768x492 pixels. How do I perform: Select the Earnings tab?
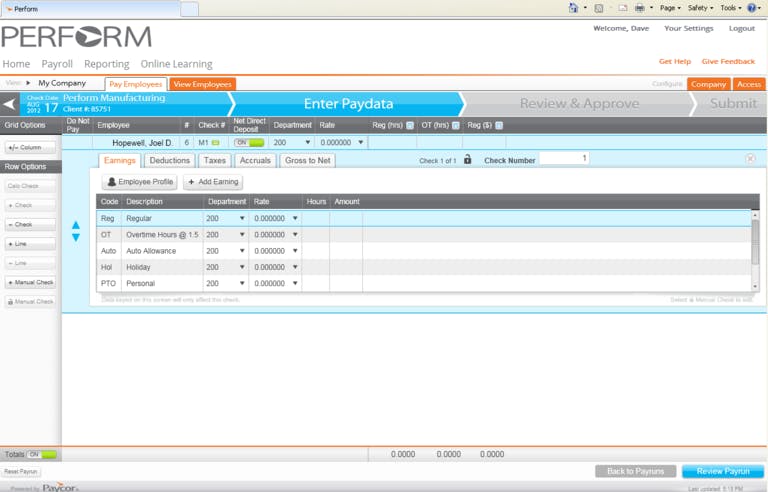point(120,160)
